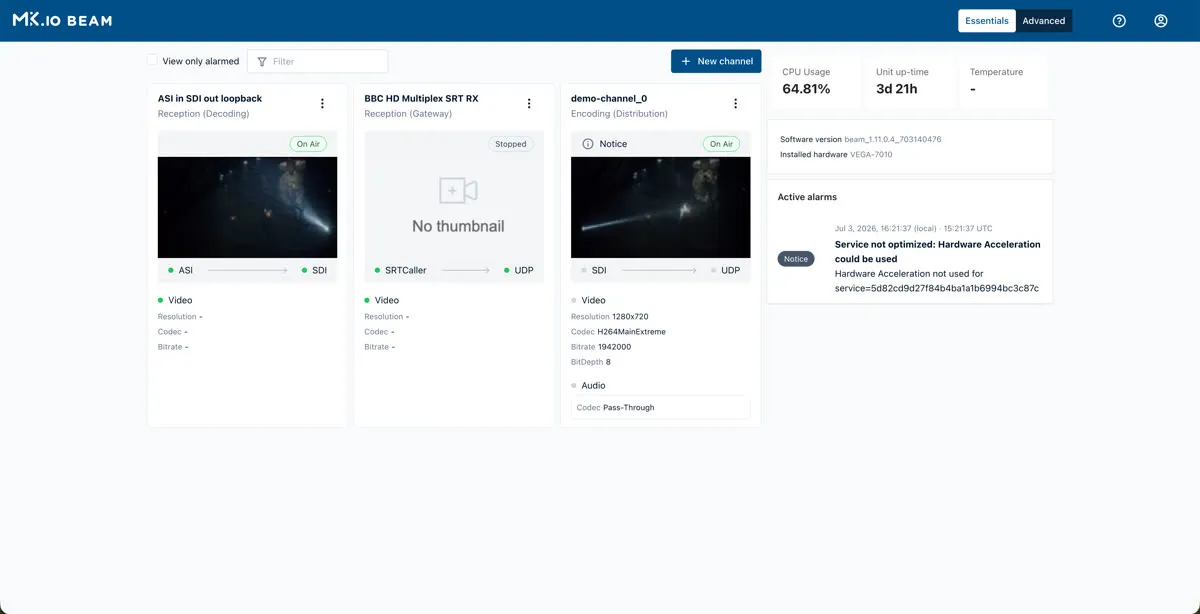Click the plus icon on New channel
Screen dimensions: 1200x614
click(685, 61)
